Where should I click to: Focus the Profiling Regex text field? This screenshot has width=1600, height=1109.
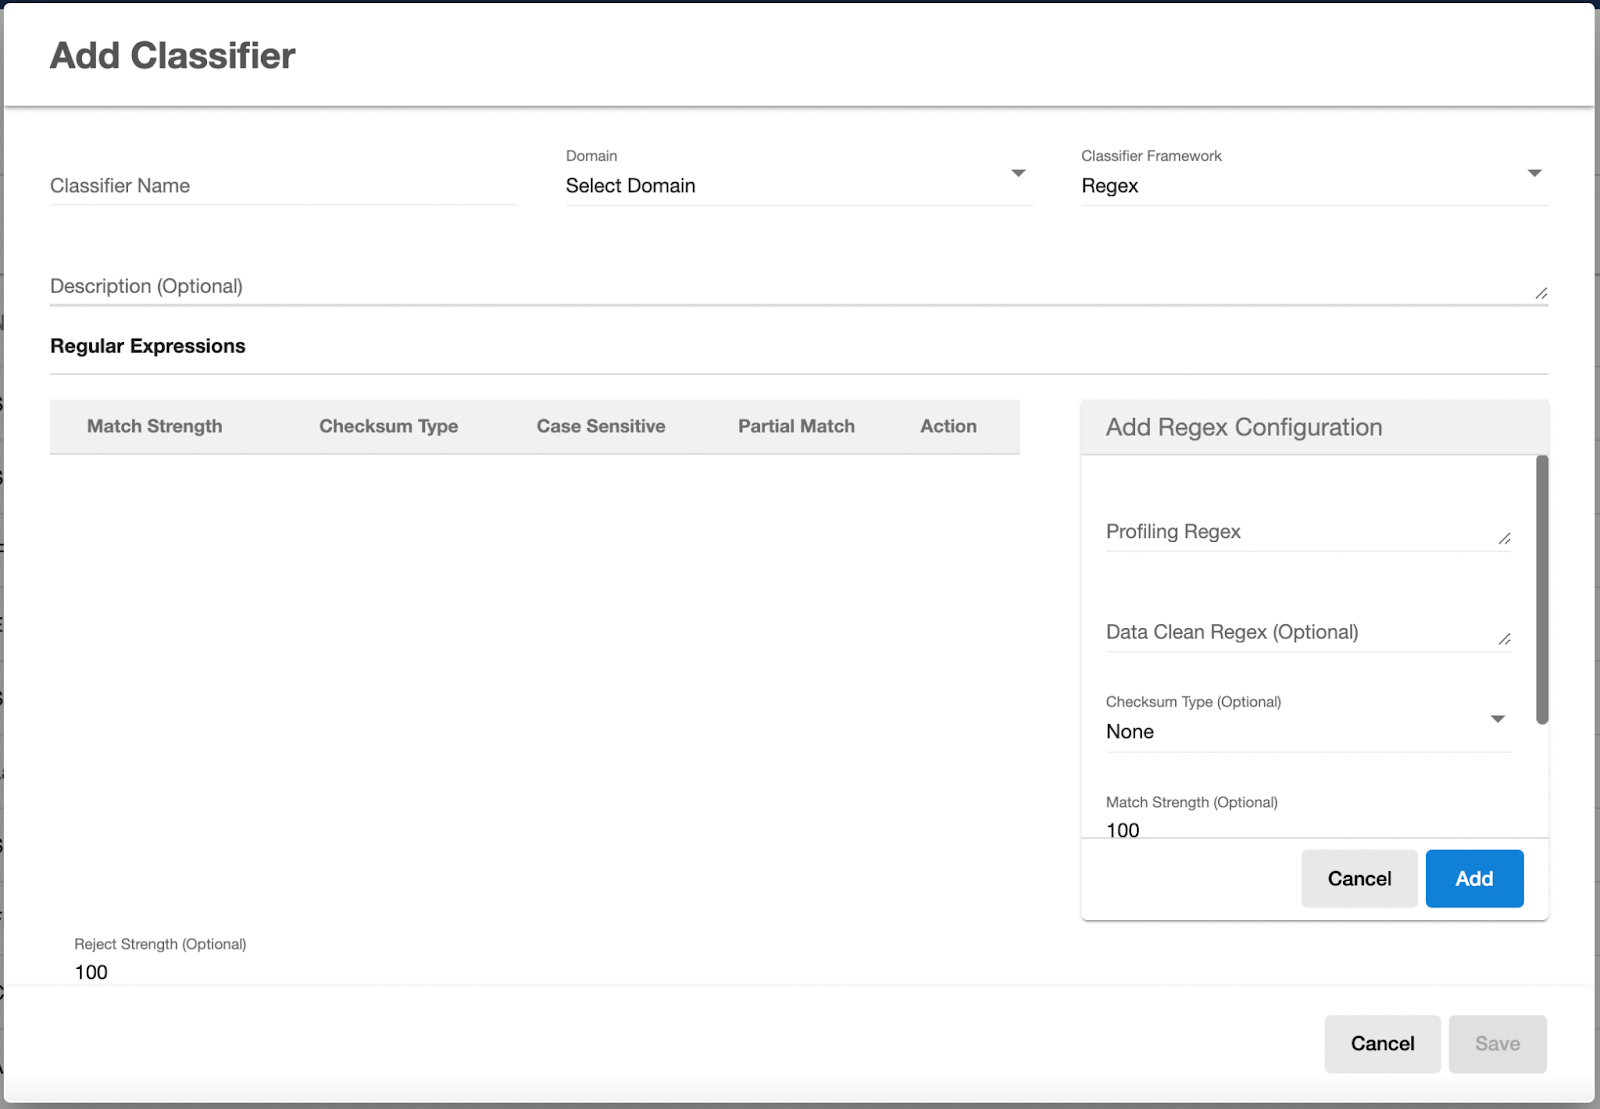(x=1298, y=532)
